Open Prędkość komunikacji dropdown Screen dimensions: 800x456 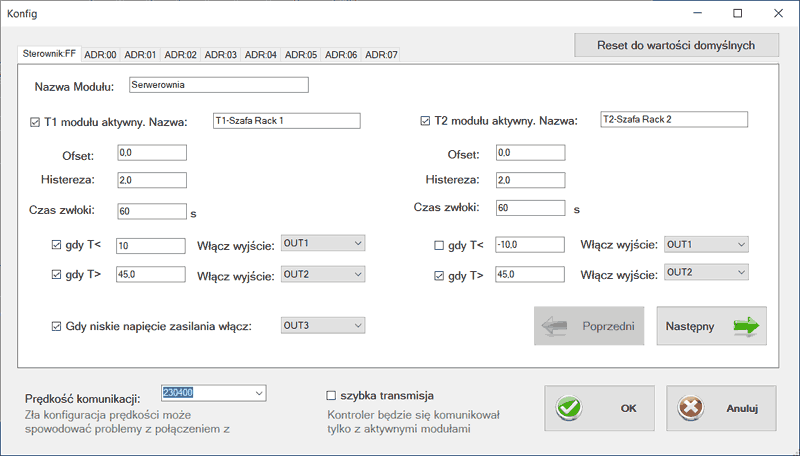(x=258, y=393)
